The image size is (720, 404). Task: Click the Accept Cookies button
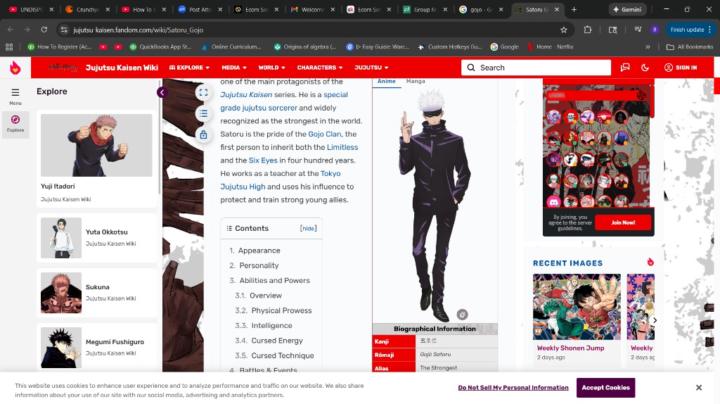point(605,387)
